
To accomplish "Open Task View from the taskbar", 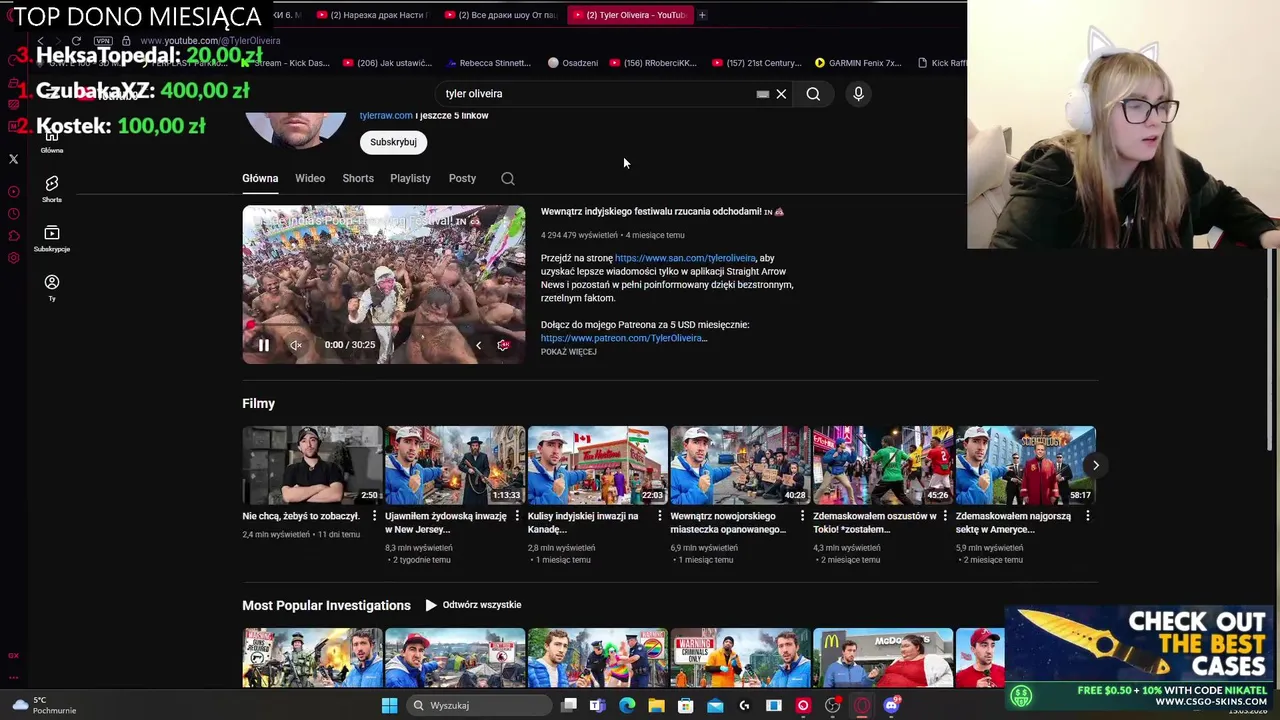I will pos(569,706).
